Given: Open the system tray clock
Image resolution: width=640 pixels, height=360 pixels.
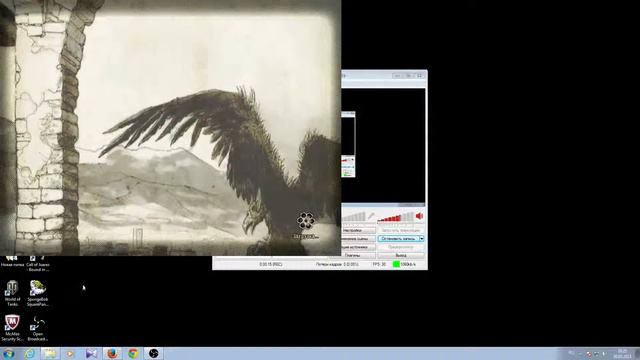Looking at the screenshot, I should 622,353.
